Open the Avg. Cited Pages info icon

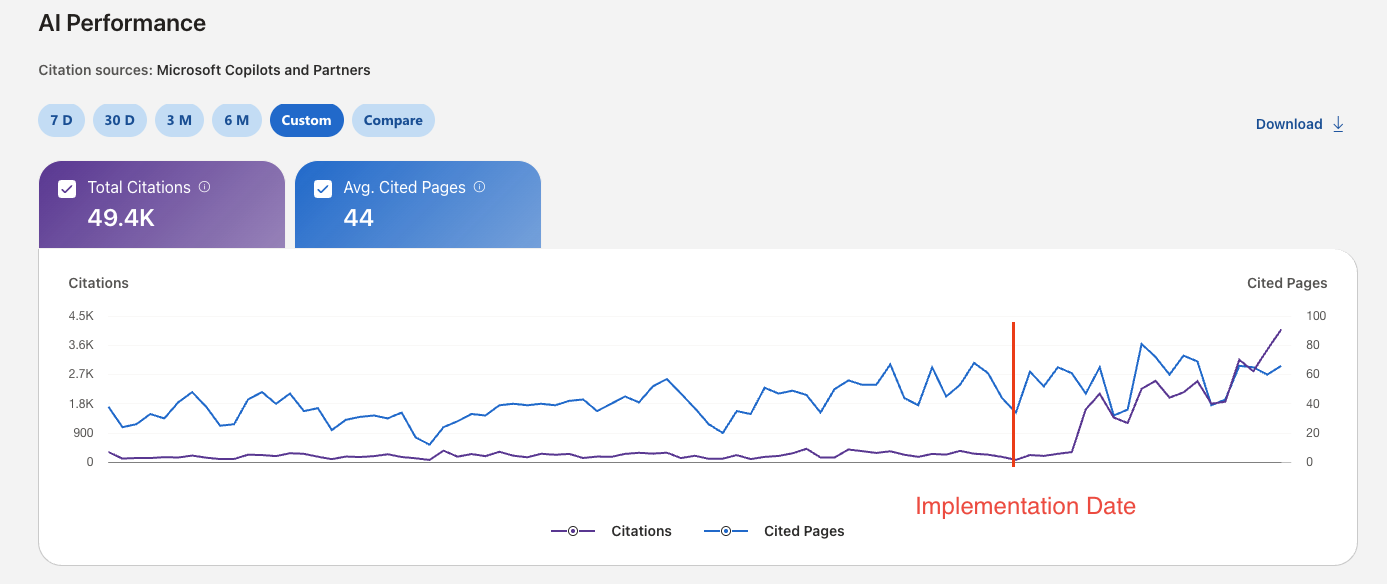click(479, 187)
